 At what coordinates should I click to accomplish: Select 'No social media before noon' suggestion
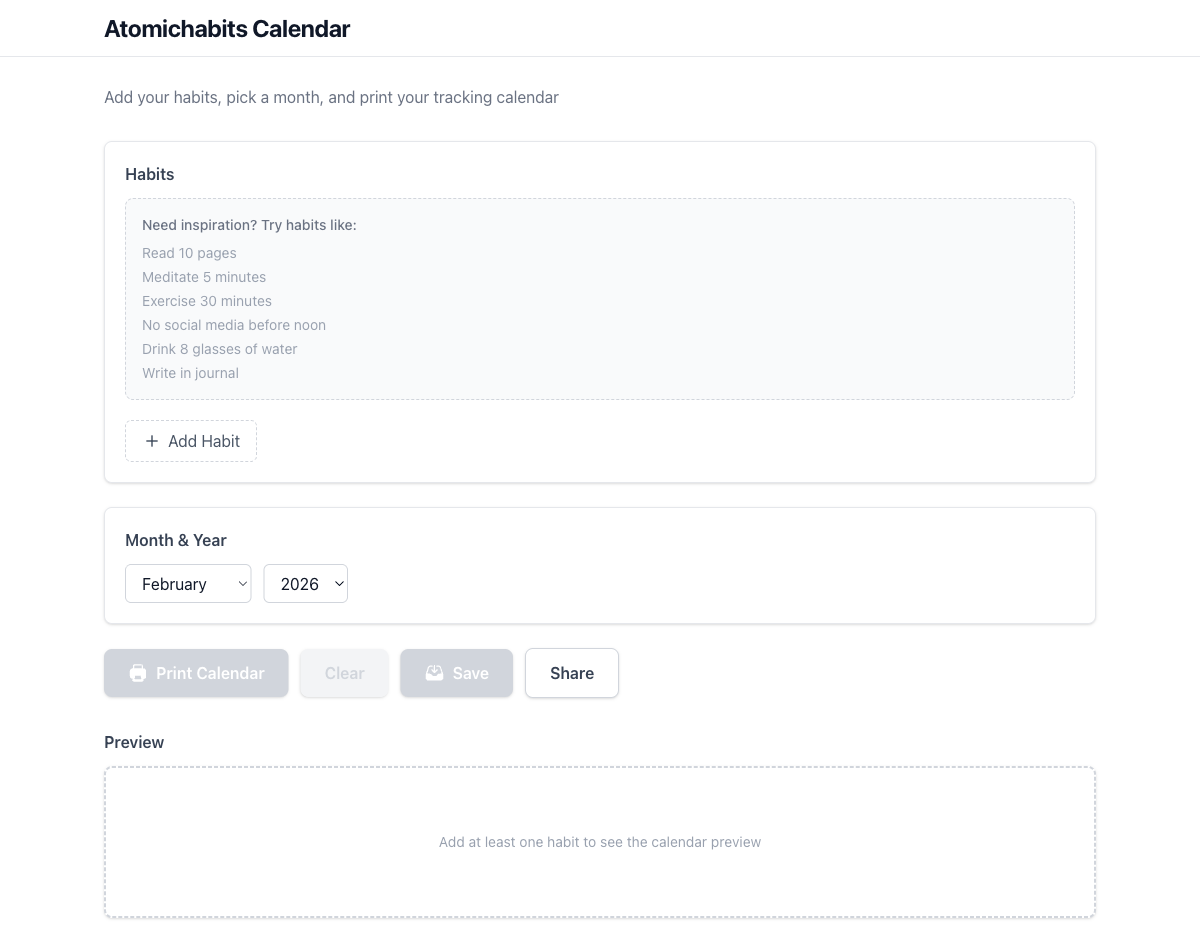233,325
